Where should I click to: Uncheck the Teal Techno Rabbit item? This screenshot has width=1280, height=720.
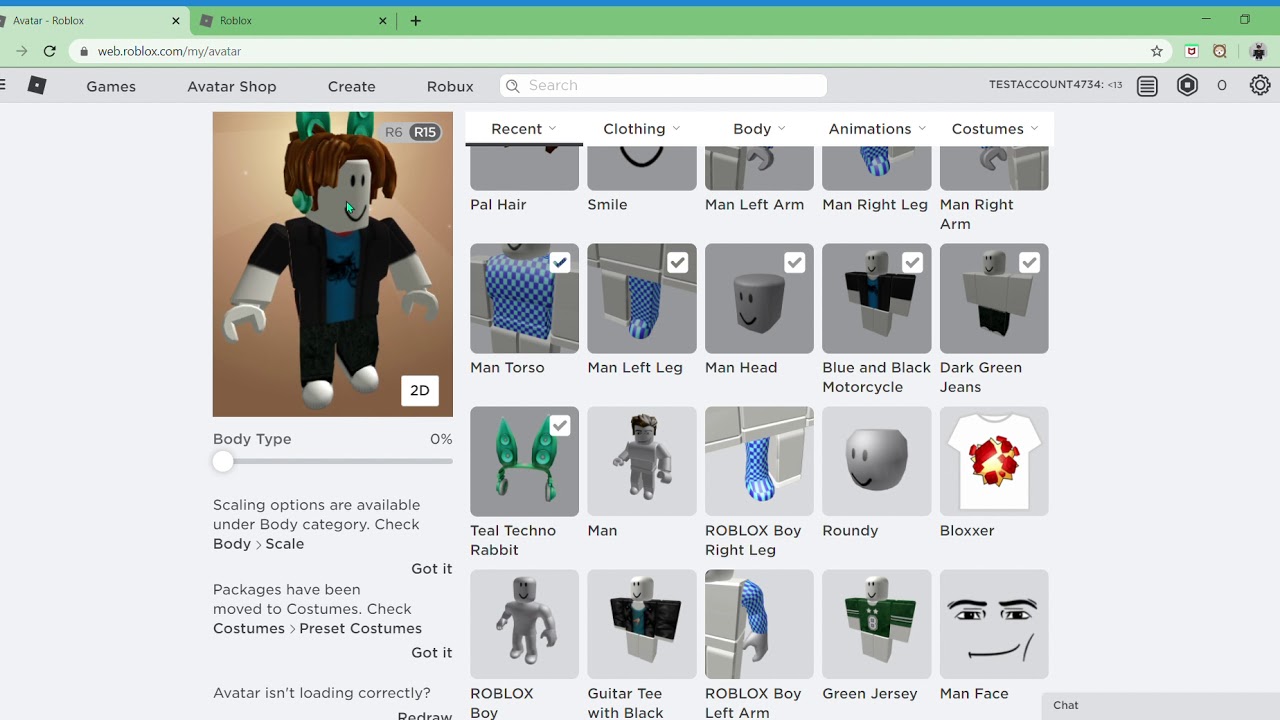click(x=560, y=426)
